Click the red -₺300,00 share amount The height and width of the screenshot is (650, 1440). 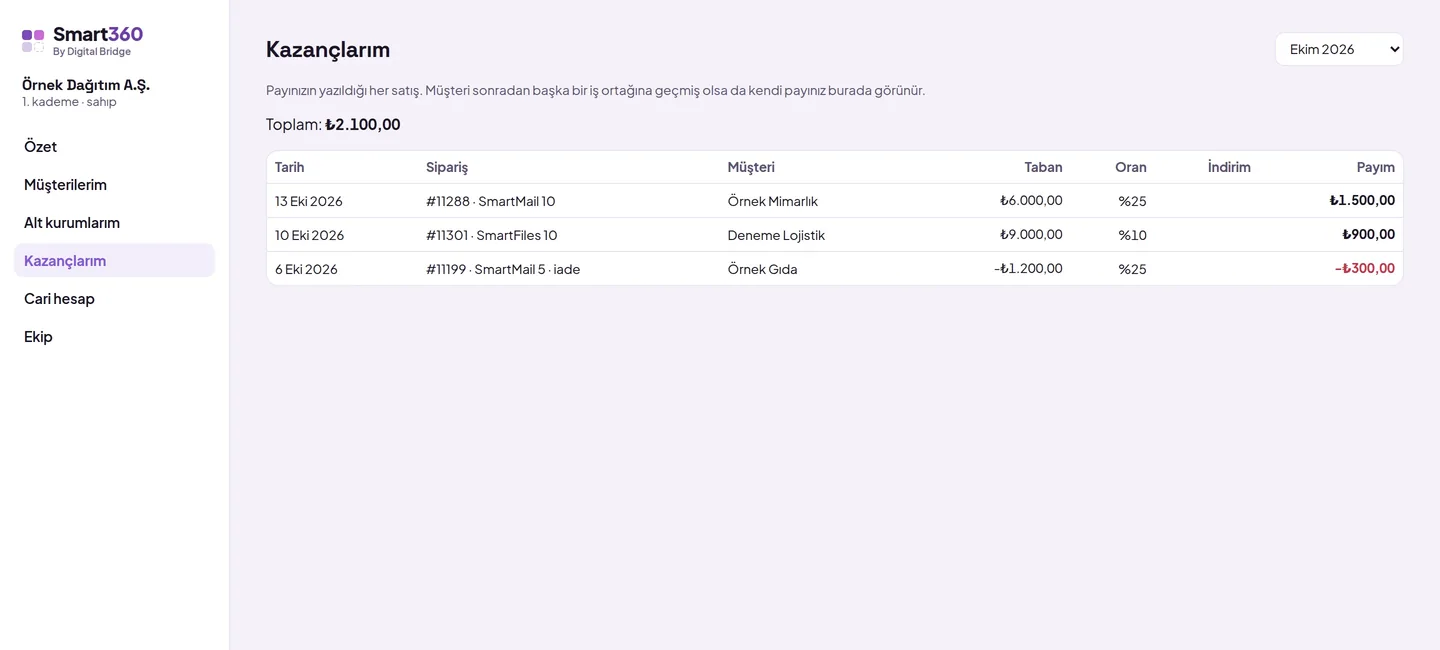point(1365,268)
